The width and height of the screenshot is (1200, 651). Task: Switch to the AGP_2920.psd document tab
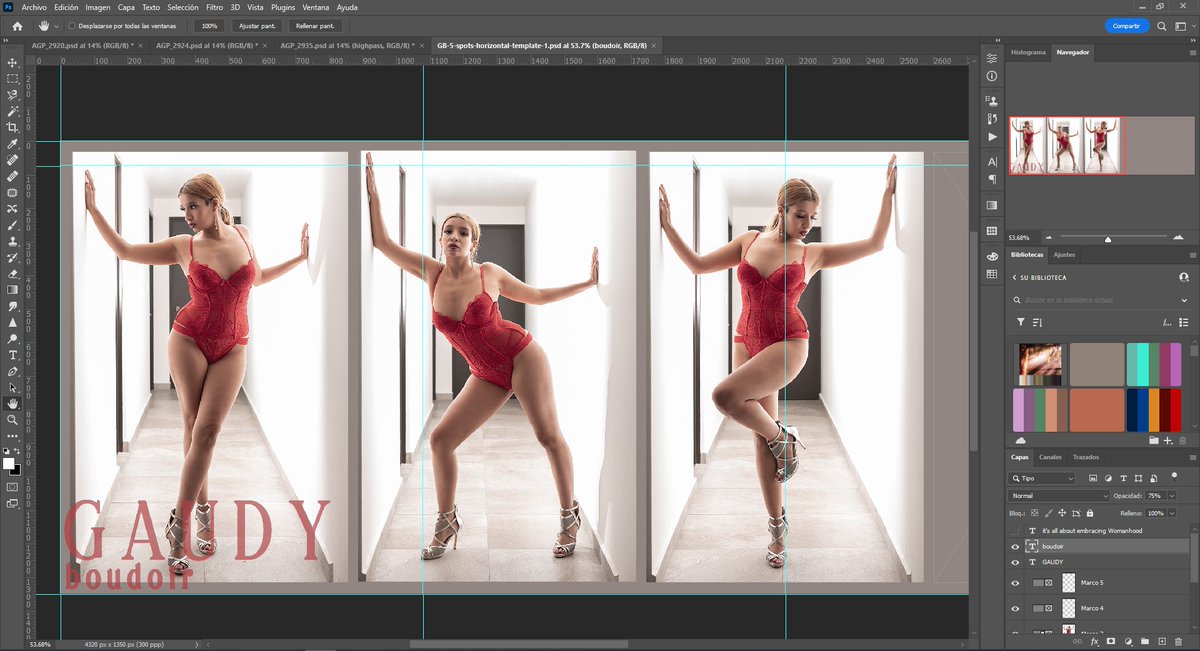click(x=83, y=46)
